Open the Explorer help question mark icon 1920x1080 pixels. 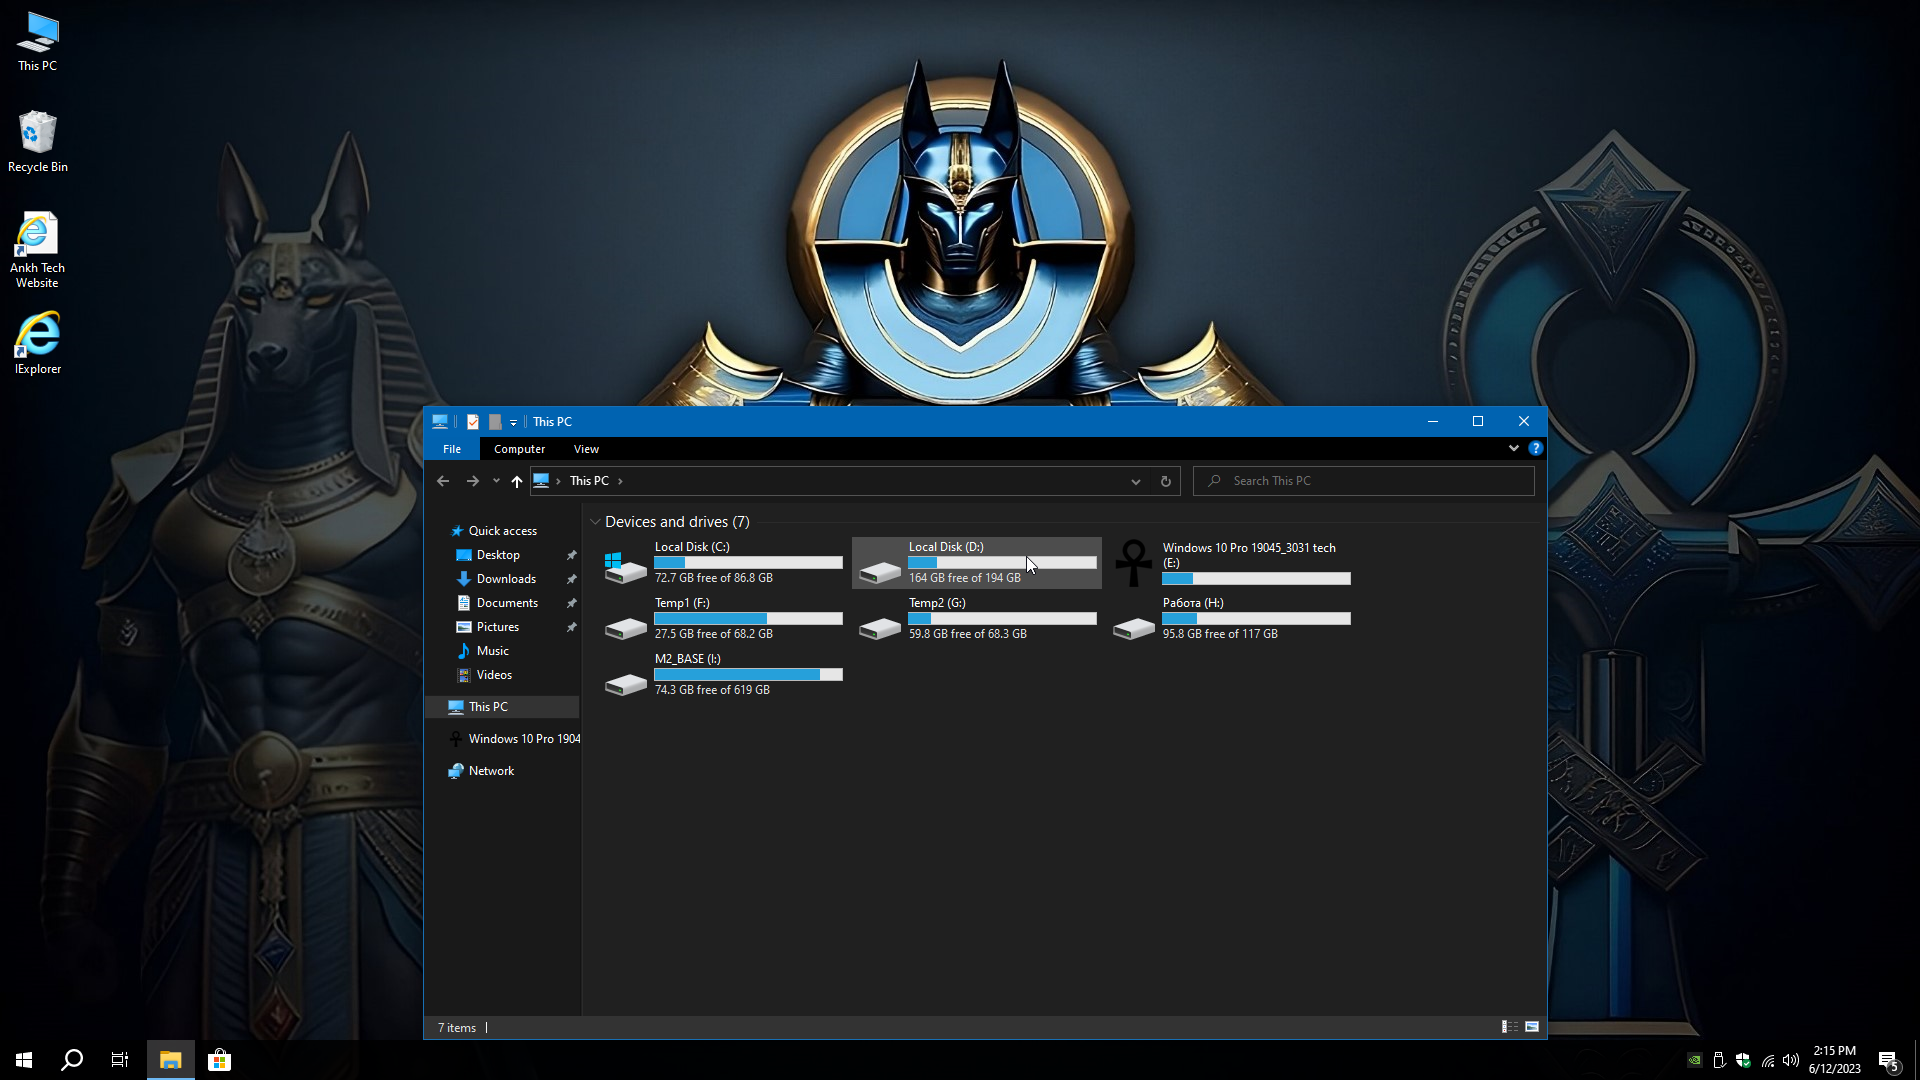click(1535, 449)
